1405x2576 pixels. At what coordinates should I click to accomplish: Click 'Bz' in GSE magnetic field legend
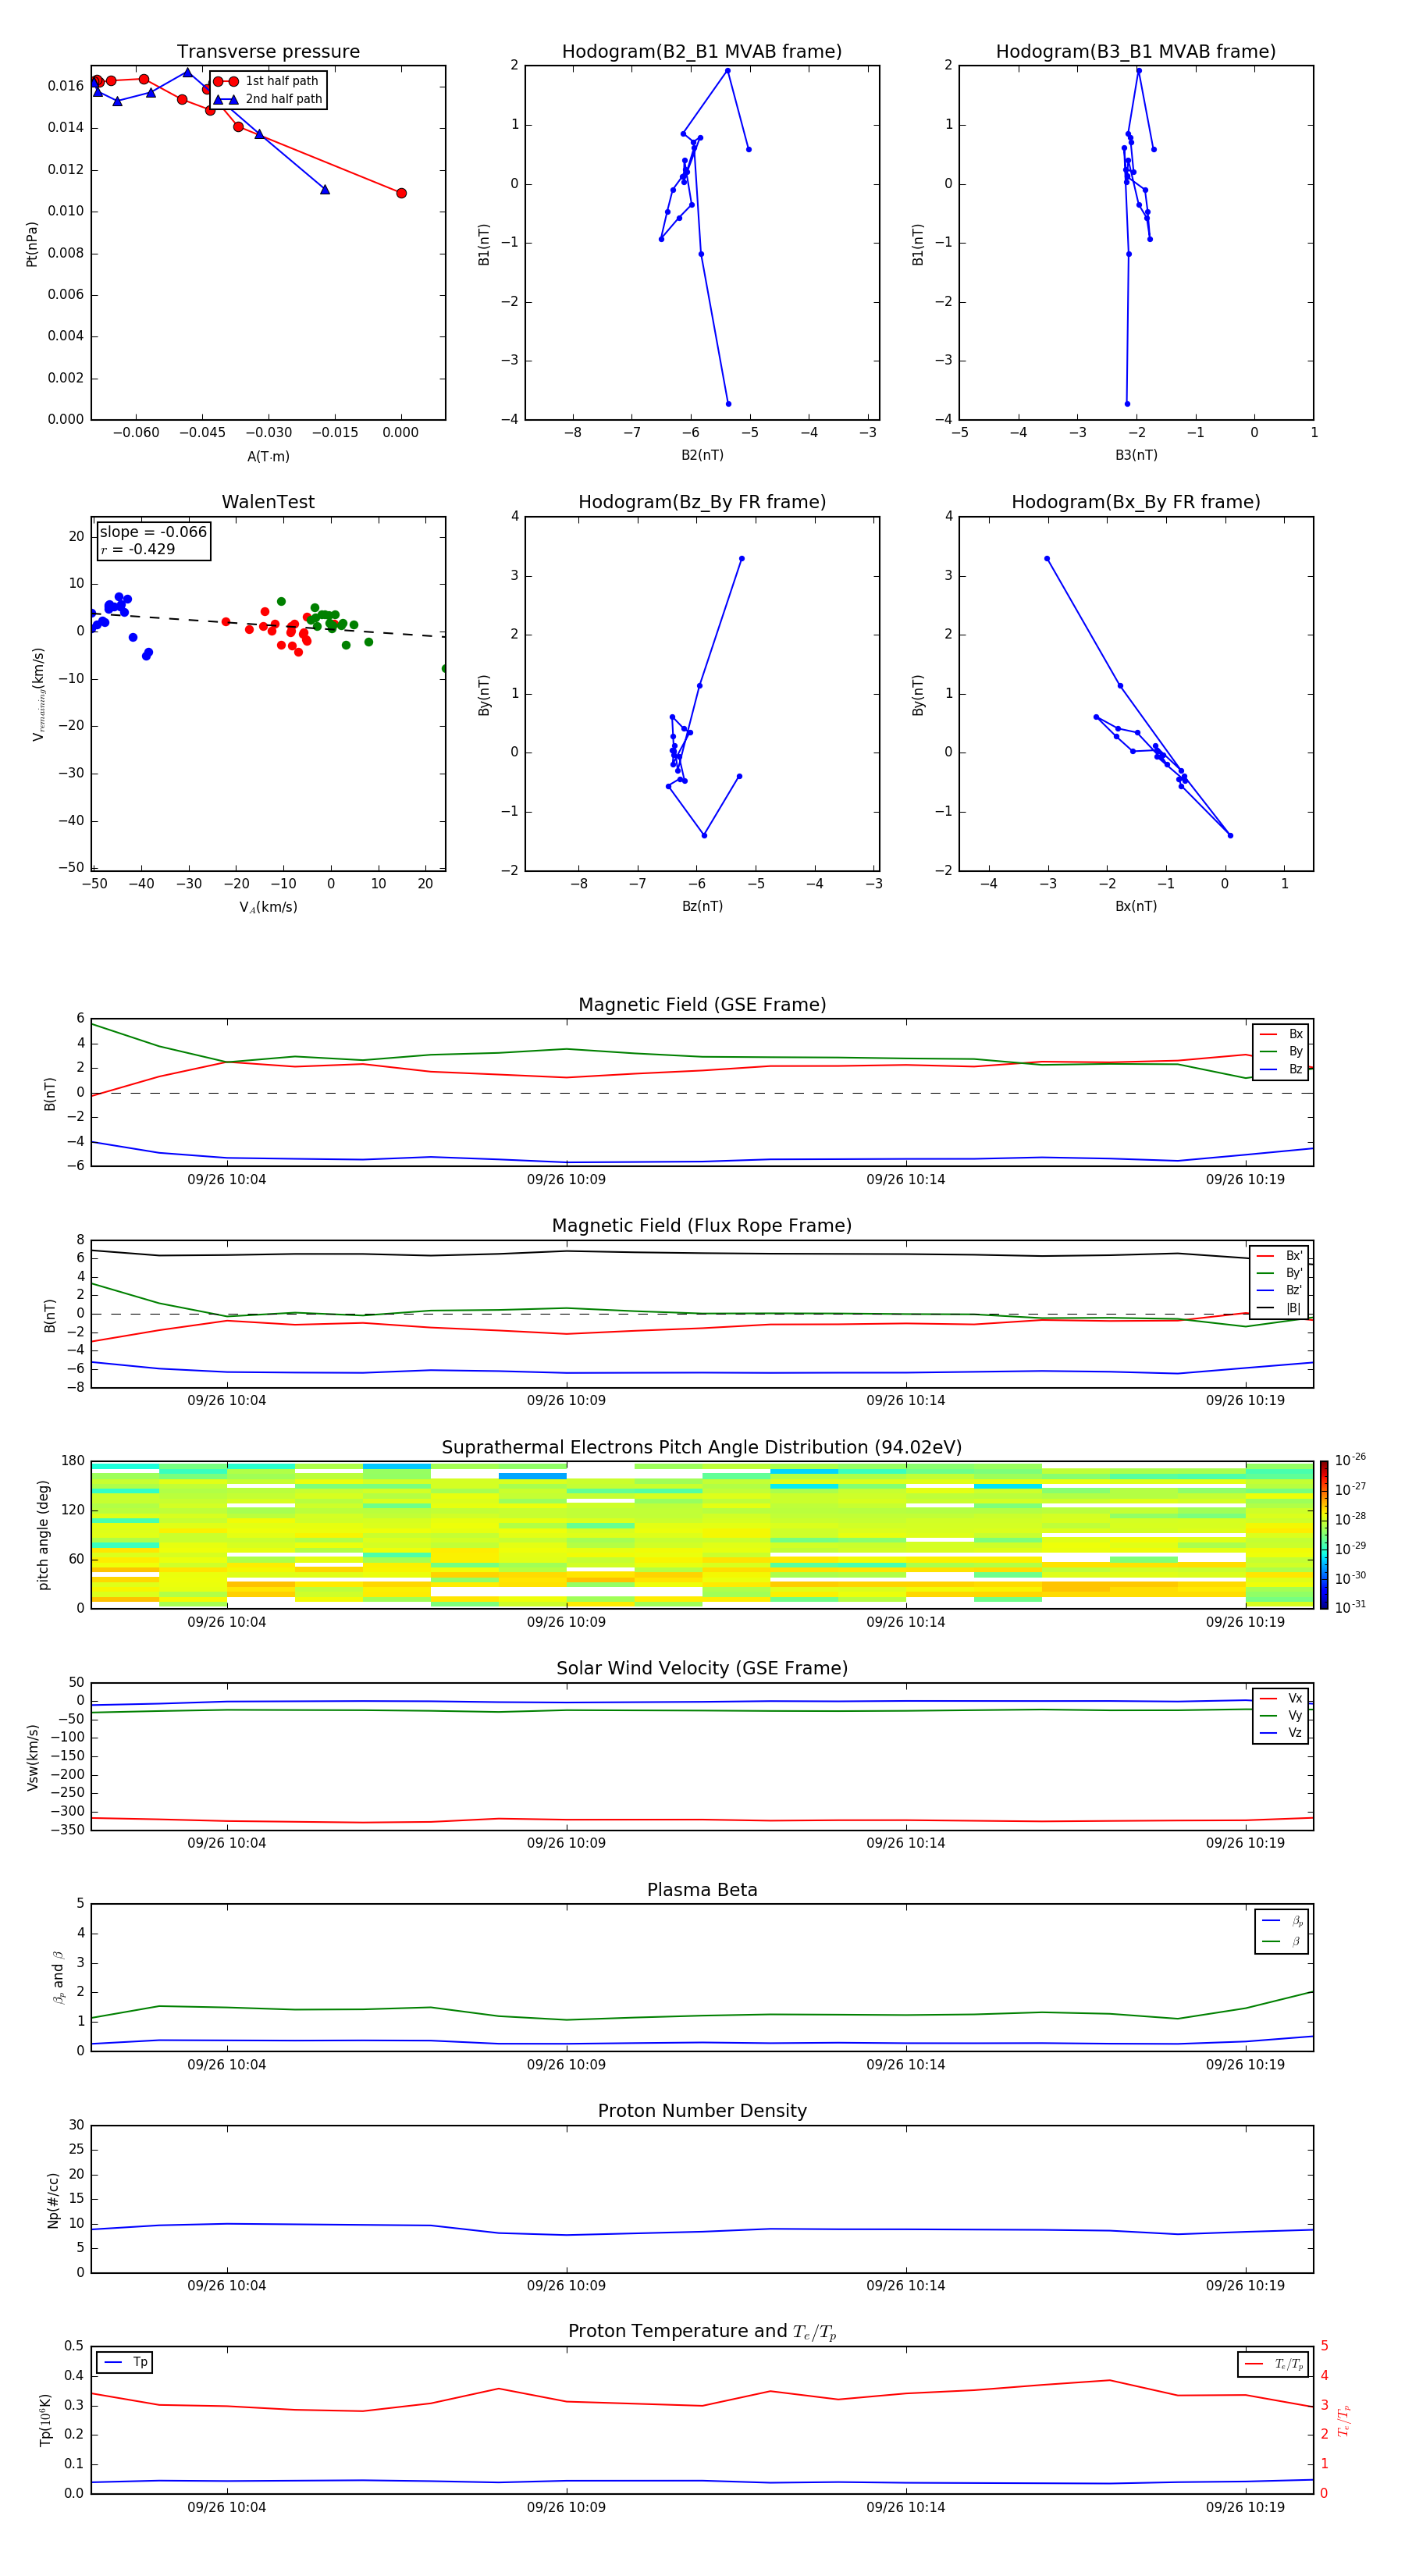1281,1070
